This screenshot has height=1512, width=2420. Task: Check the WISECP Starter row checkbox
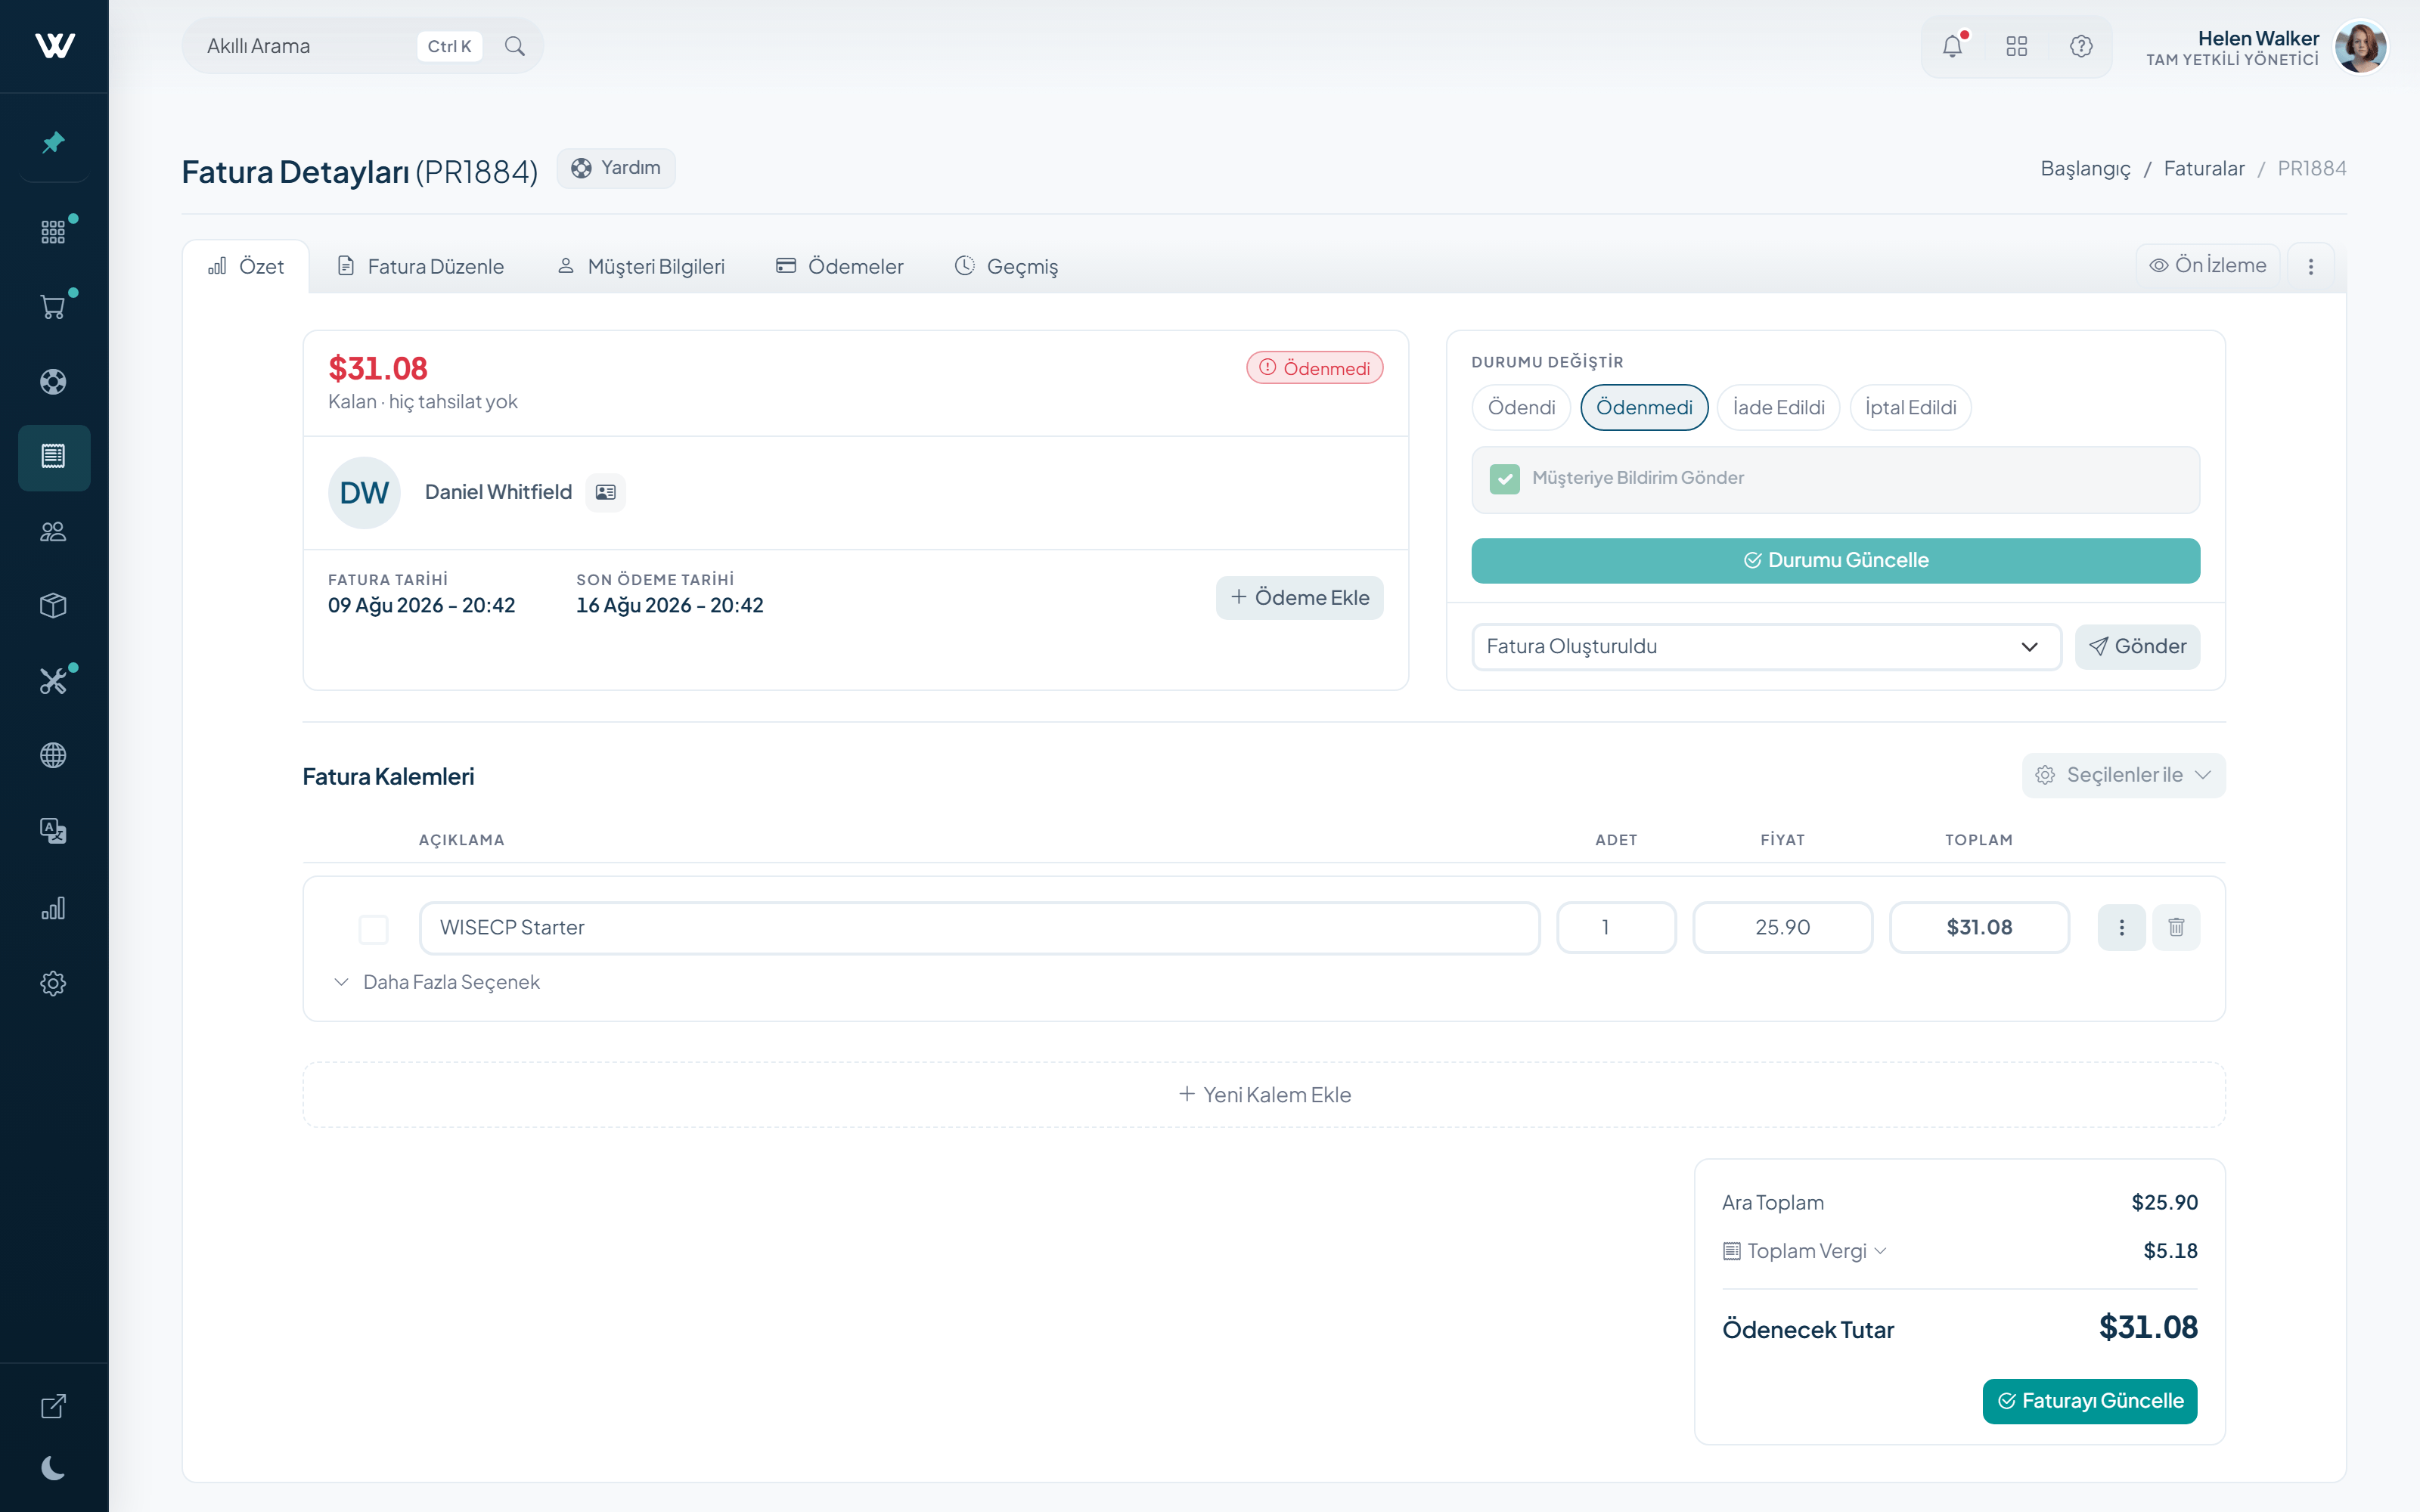[373, 930]
